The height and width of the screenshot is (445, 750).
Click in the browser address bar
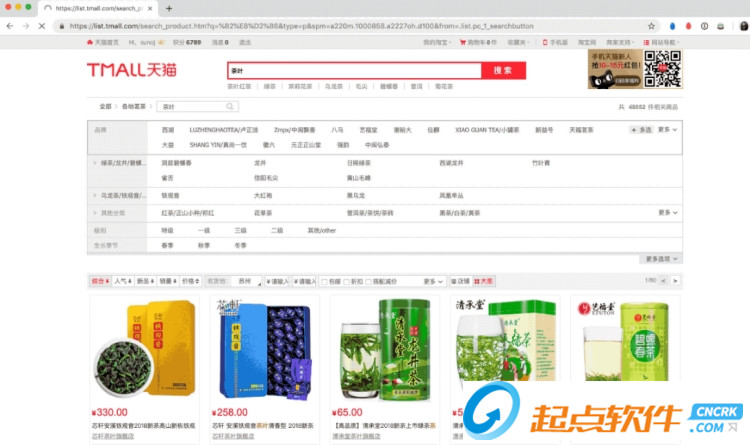354,26
